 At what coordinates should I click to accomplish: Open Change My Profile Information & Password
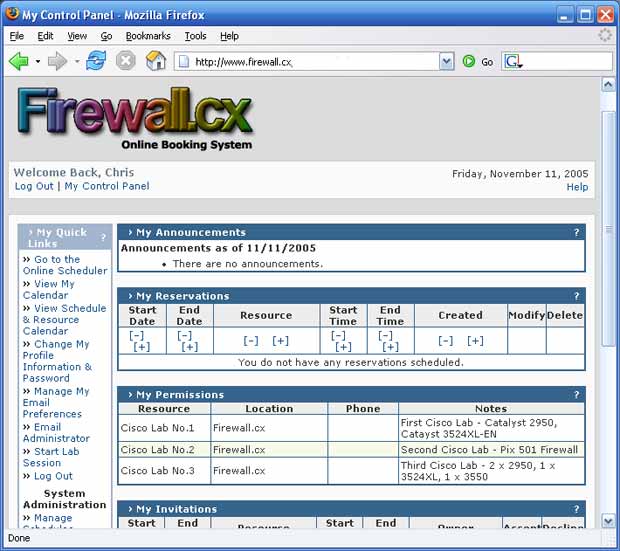[57, 361]
